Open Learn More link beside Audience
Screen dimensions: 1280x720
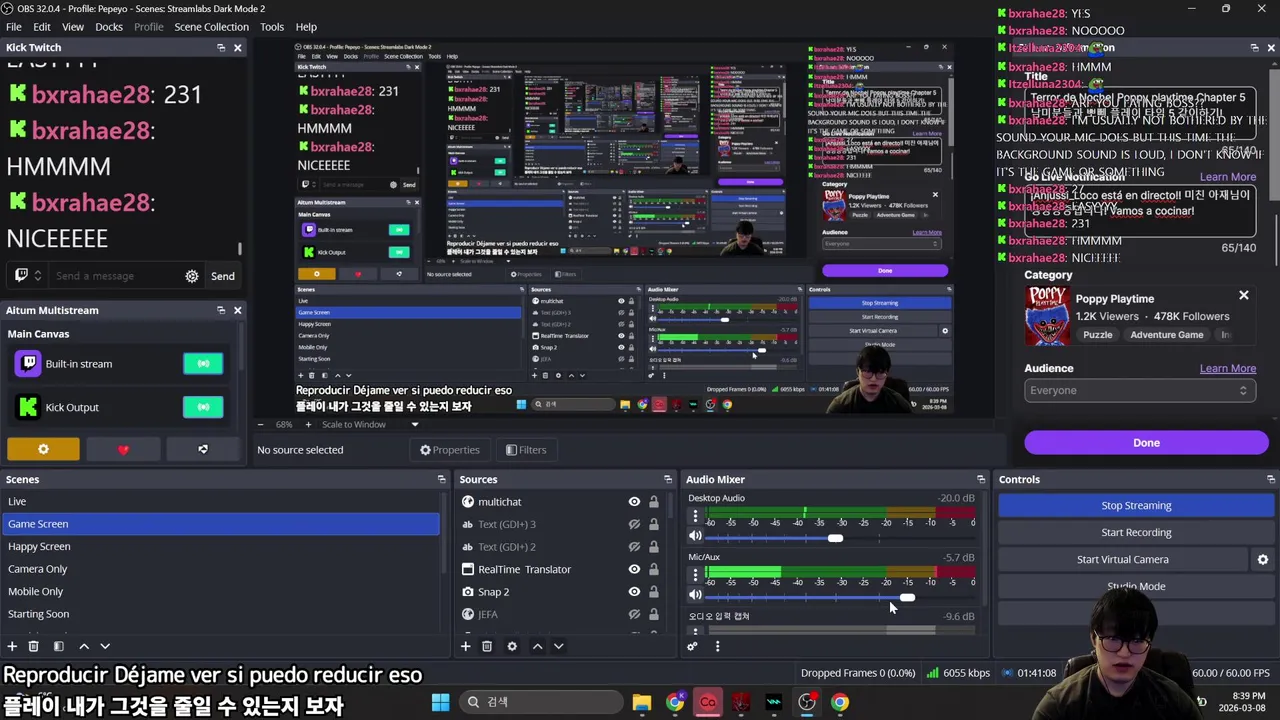tap(1227, 368)
